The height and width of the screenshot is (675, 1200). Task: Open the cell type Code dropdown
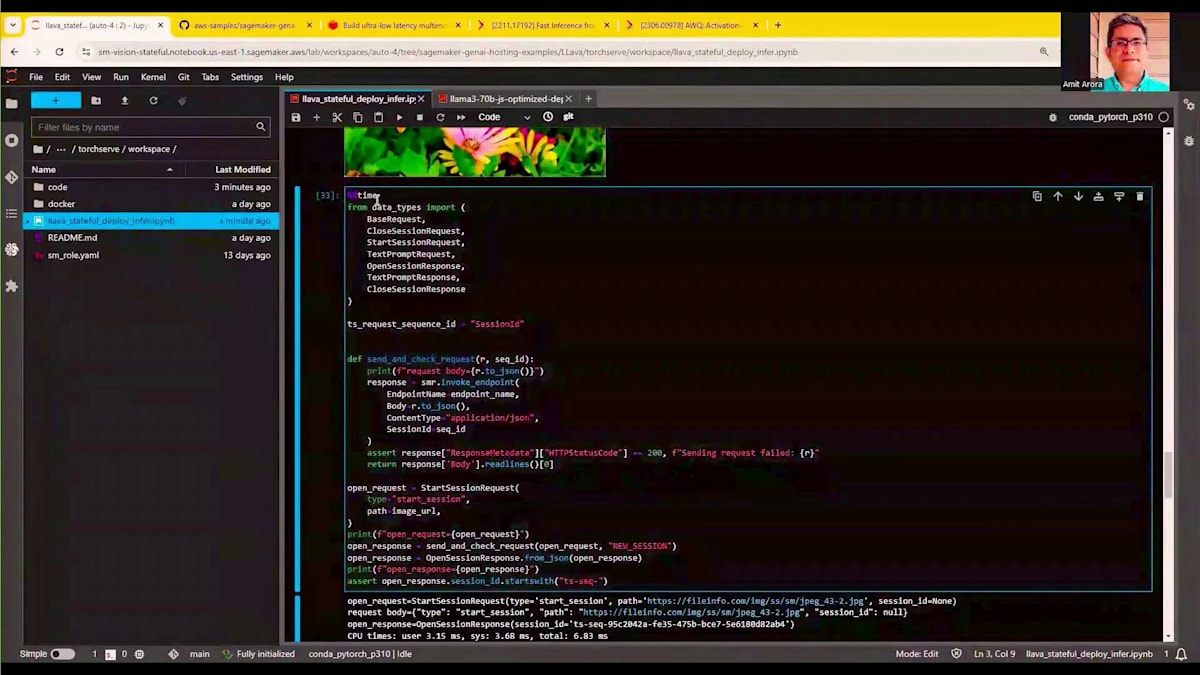[x=504, y=117]
